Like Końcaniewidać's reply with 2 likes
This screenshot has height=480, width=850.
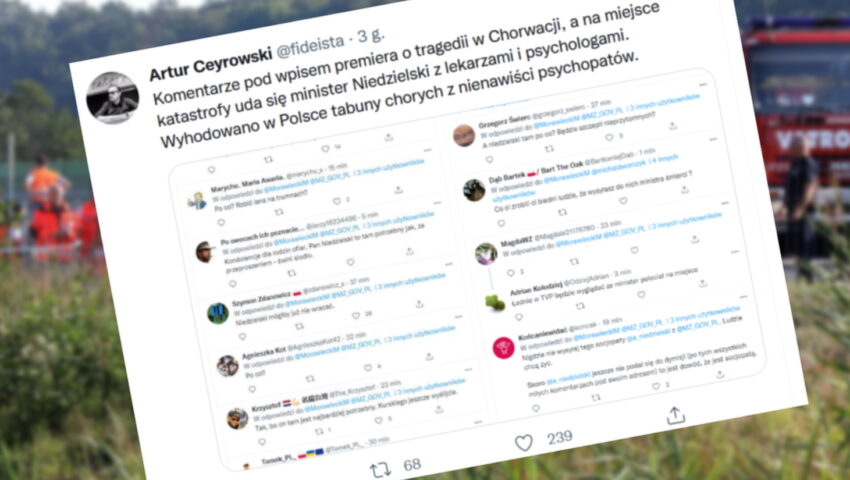coord(656,386)
